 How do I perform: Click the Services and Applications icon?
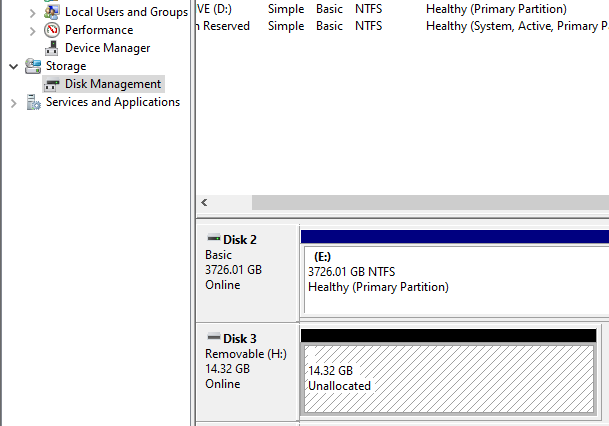click(x=33, y=102)
